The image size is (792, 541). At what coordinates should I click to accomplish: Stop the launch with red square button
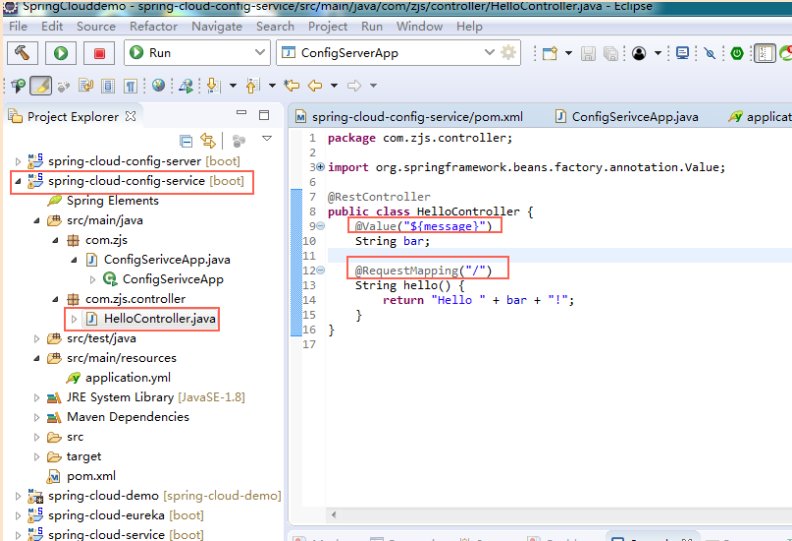(100, 53)
